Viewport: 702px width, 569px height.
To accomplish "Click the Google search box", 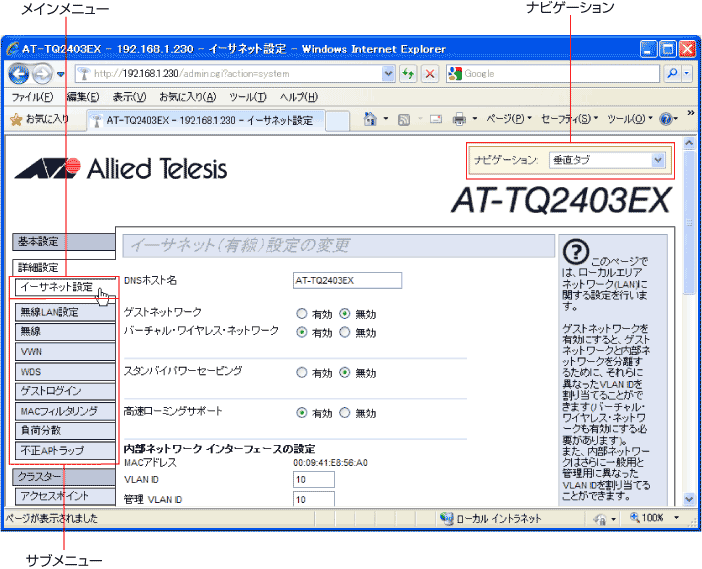I will pos(553,73).
